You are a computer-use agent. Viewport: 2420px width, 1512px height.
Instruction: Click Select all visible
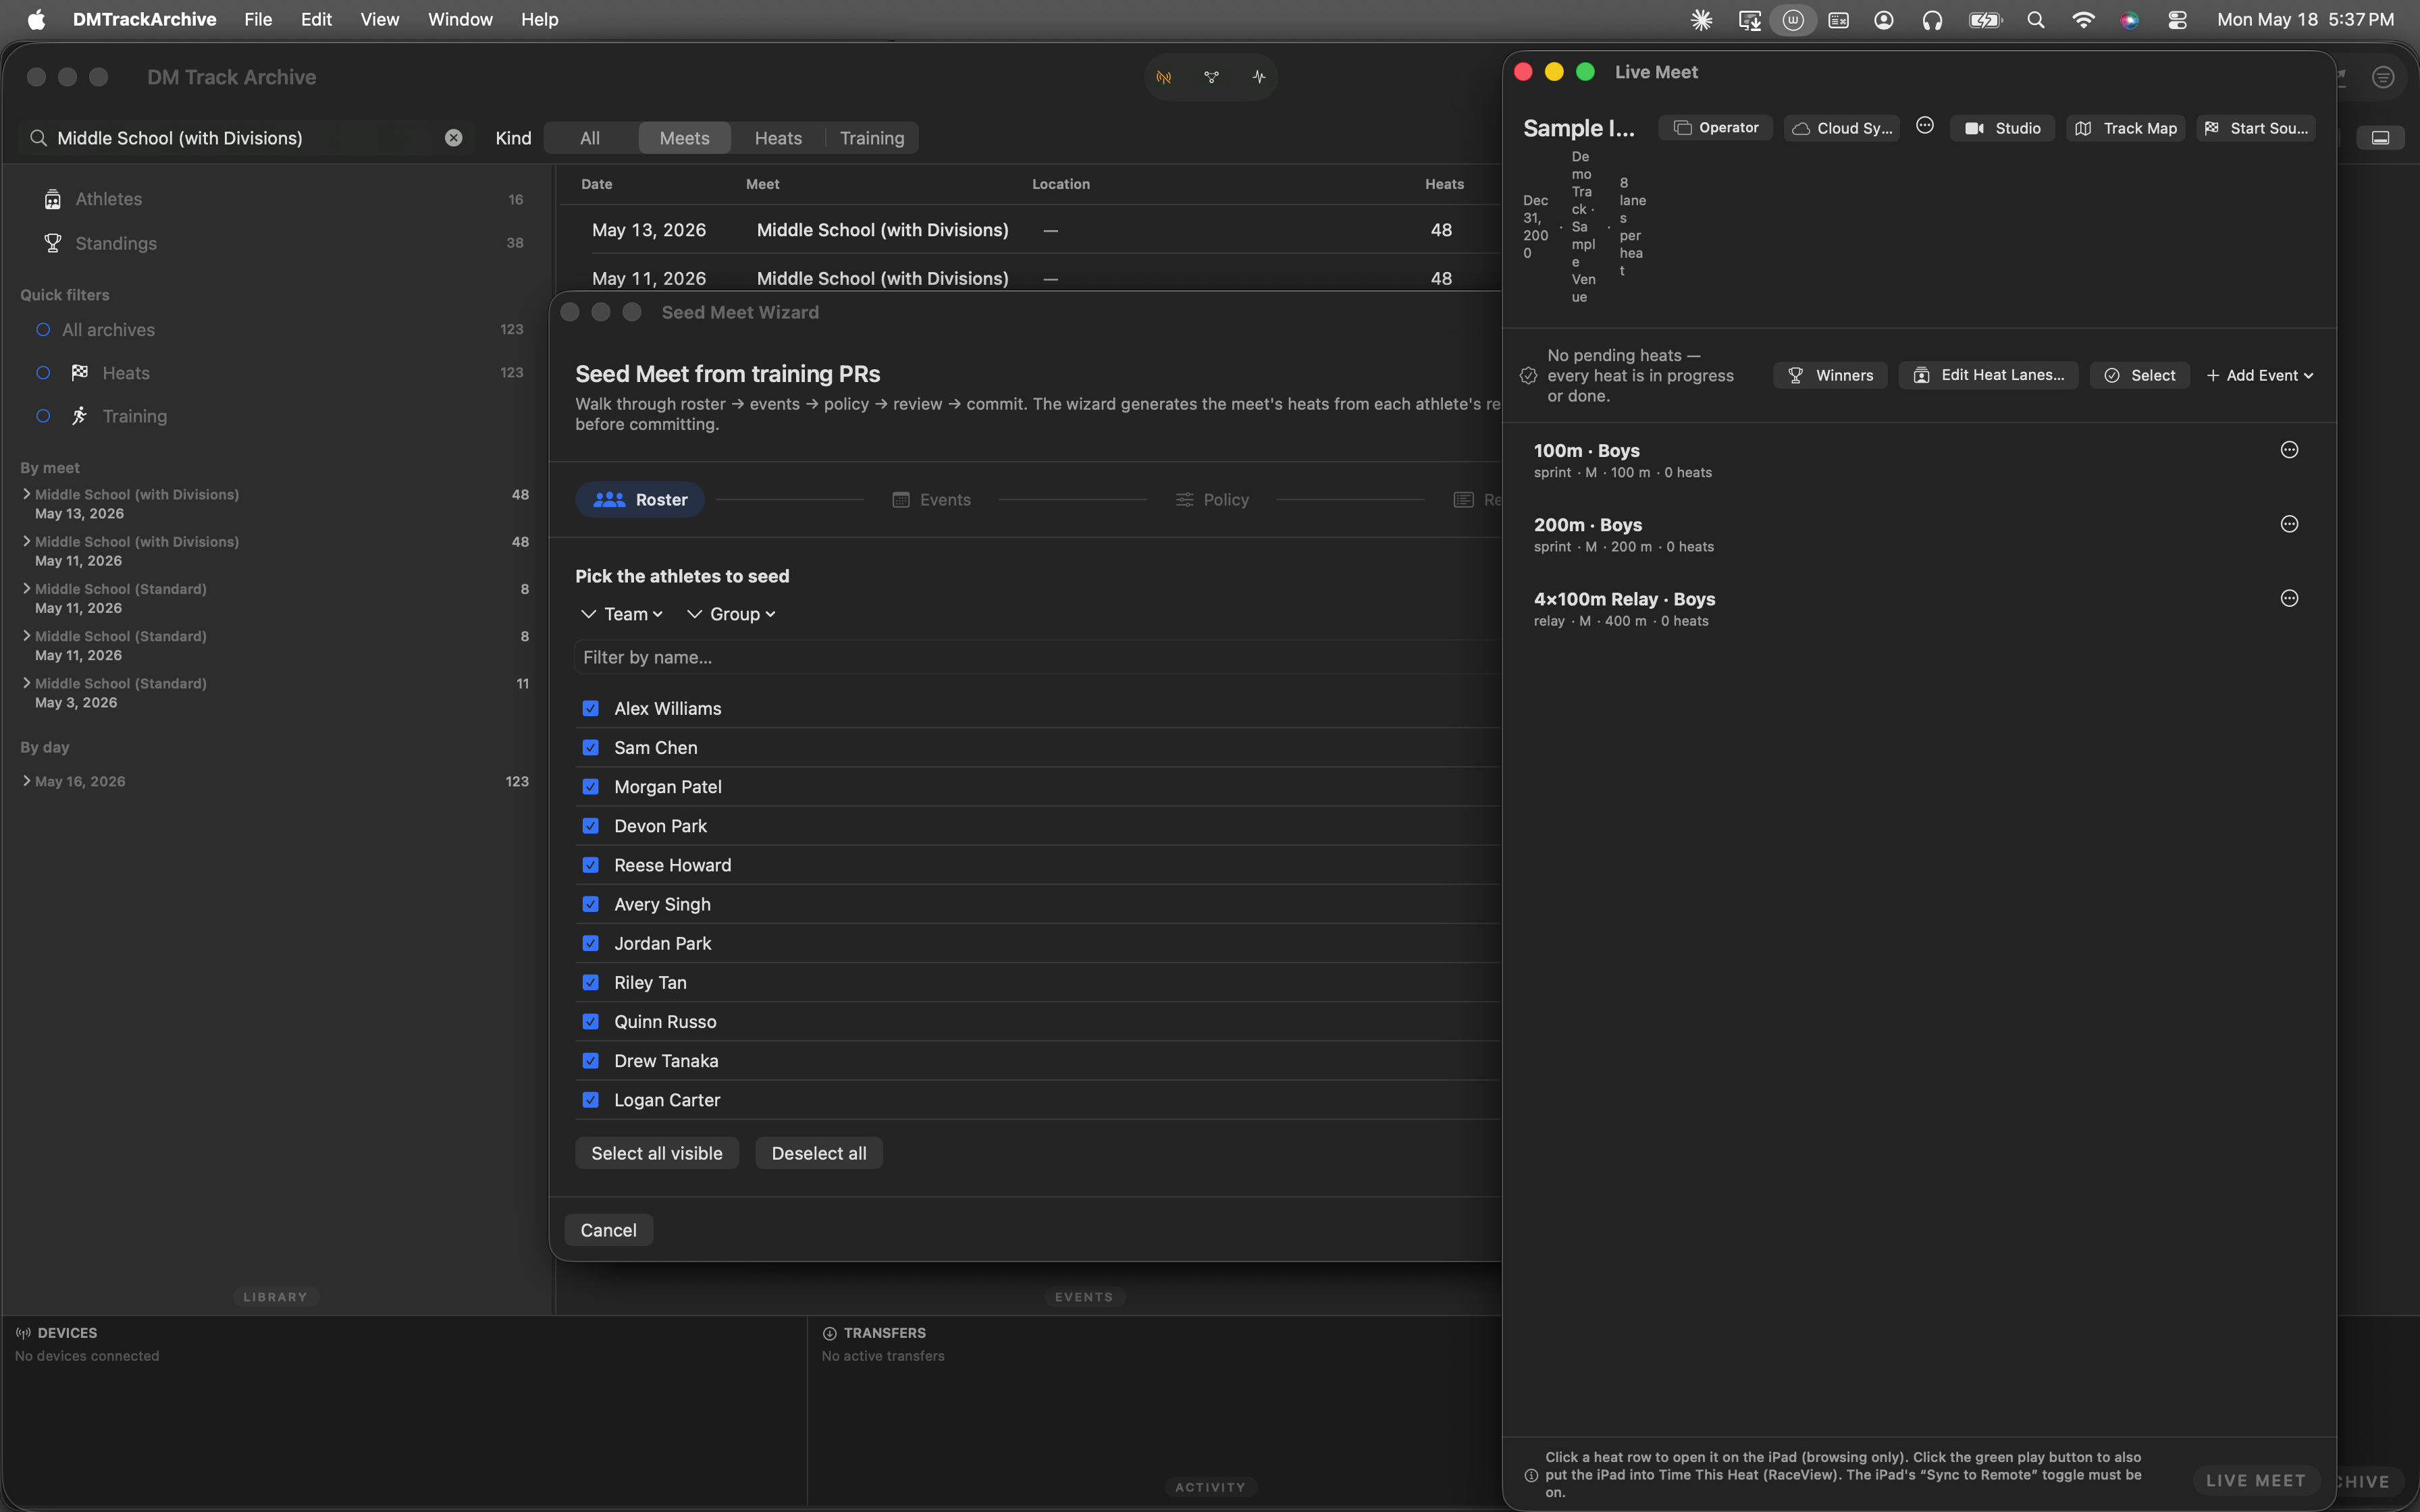point(657,1153)
